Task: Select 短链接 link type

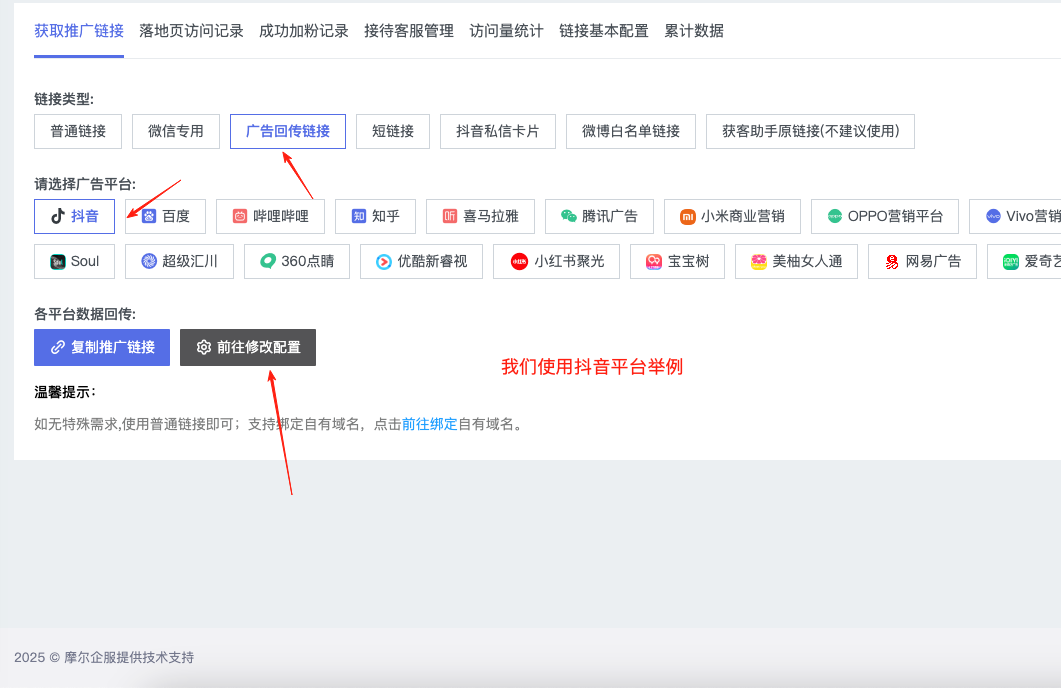Action: click(x=392, y=131)
